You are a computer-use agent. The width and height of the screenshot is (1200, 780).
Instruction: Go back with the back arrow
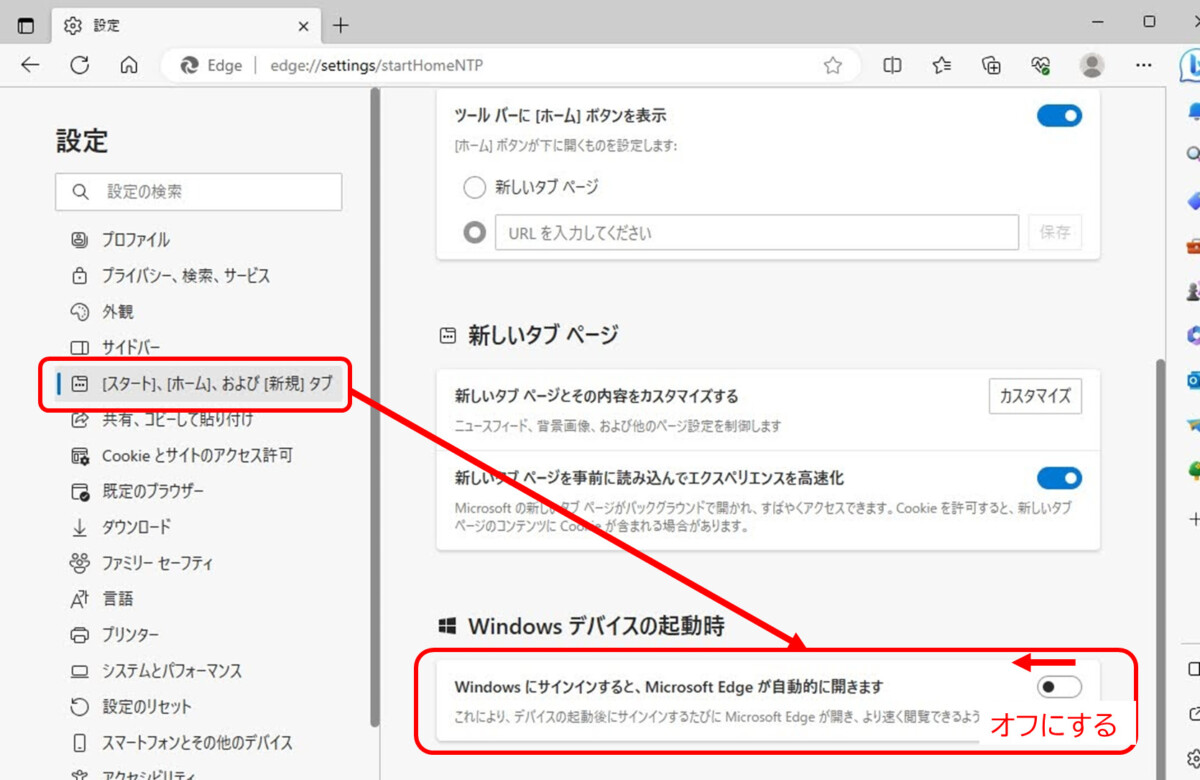(x=30, y=65)
